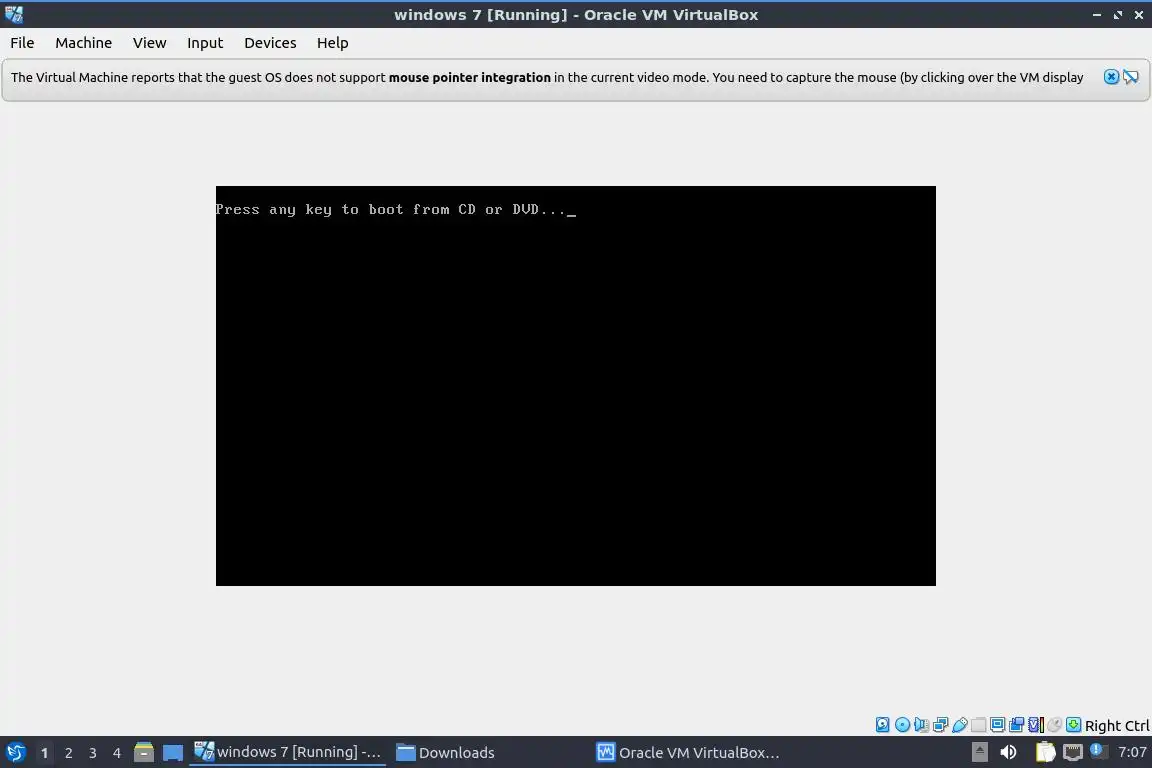Click inside the VM boot display

[575, 386]
